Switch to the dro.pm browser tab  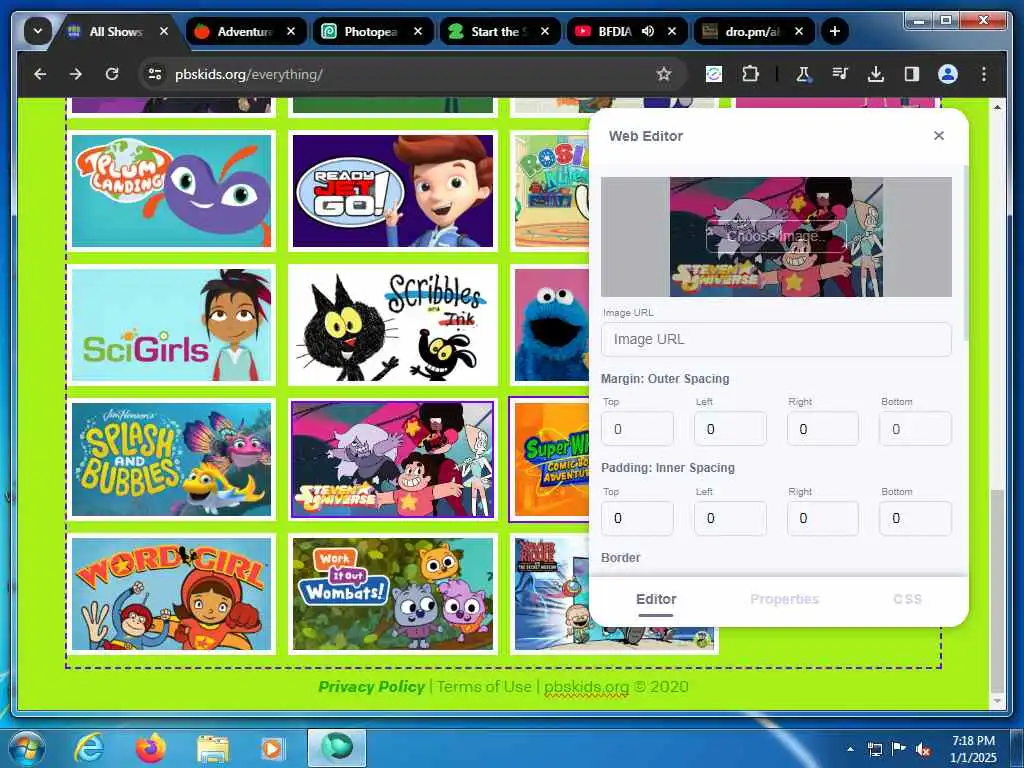pyautogui.click(x=753, y=31)
